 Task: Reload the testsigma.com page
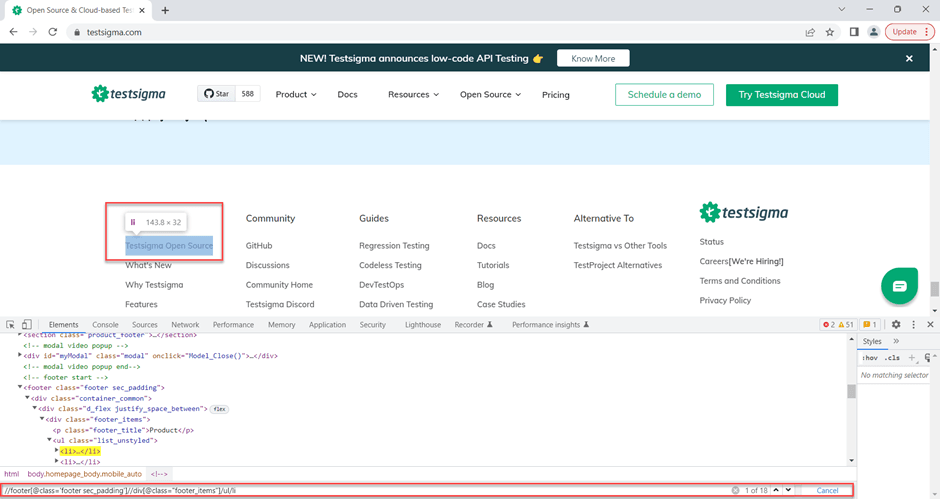click(x=53, y=32)
